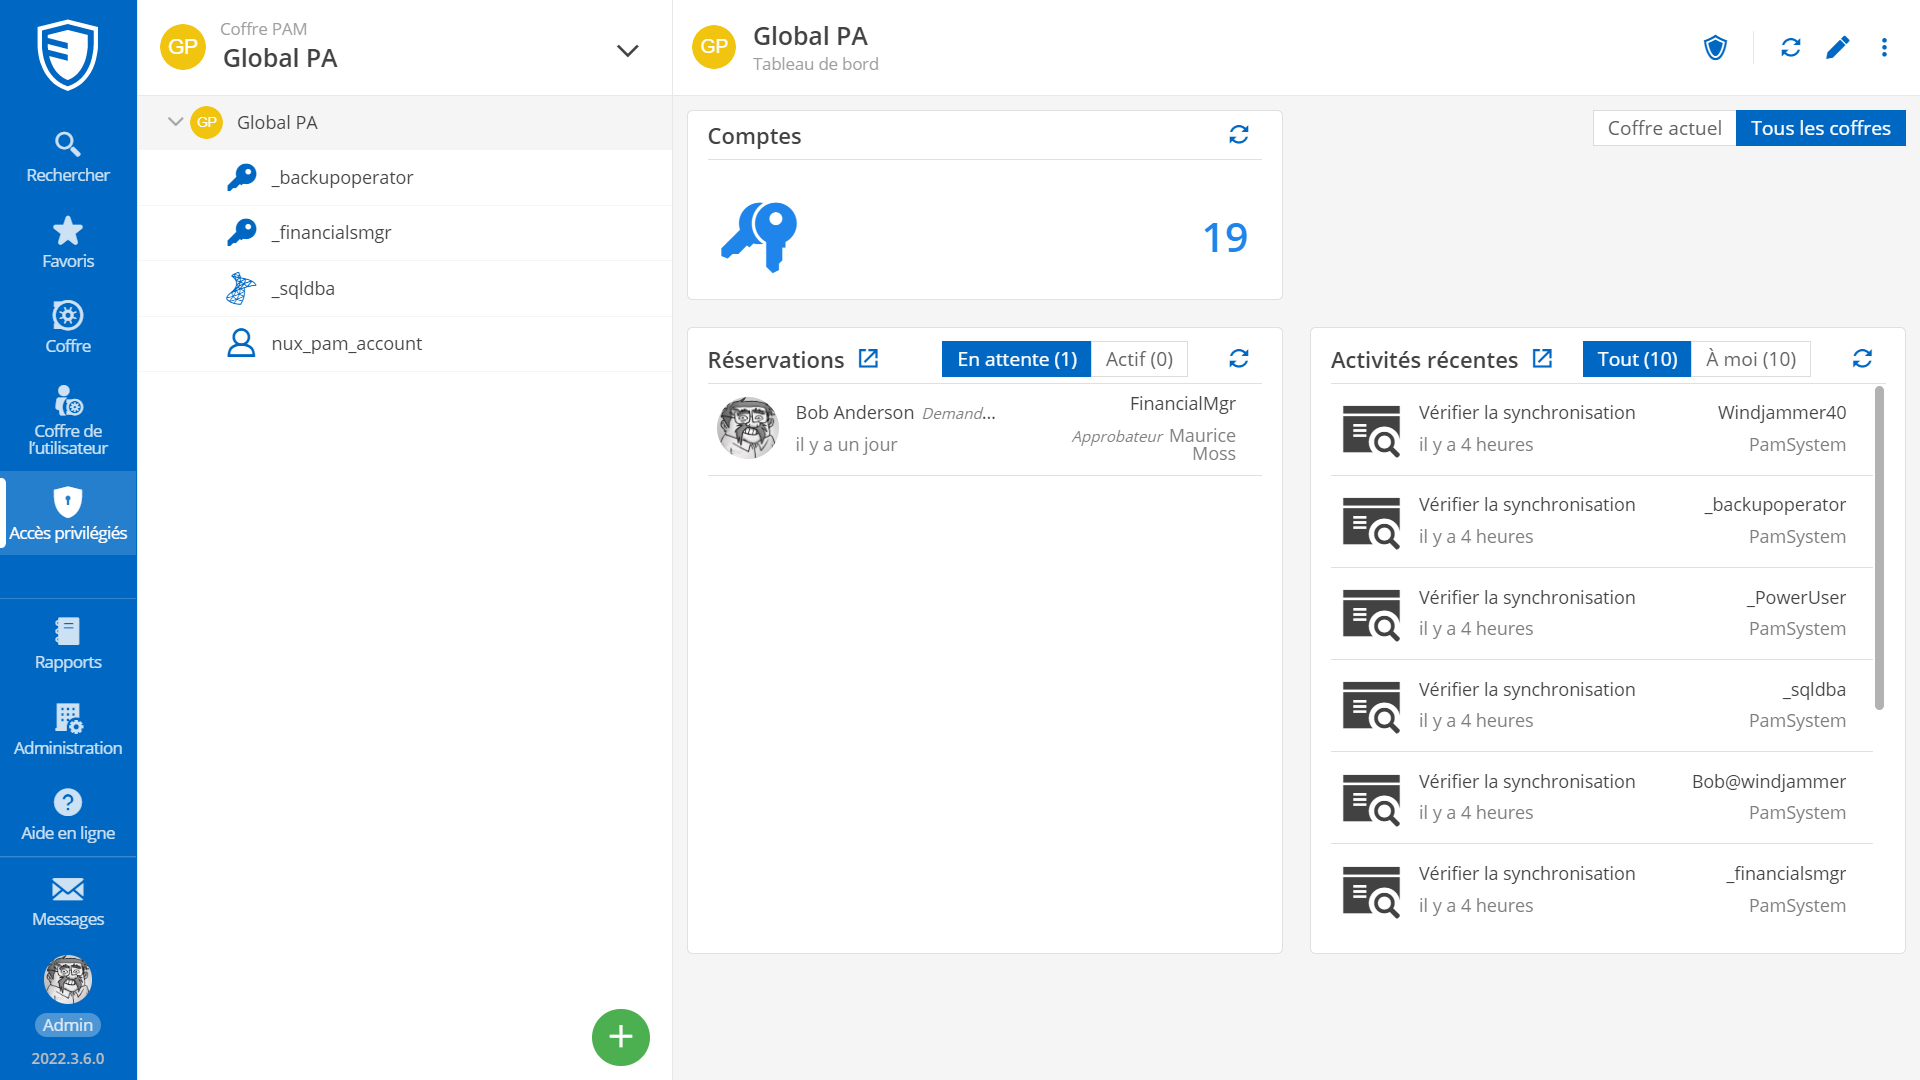
Task: Click the shield security icon in header
Action: [x=1715, y=48]
